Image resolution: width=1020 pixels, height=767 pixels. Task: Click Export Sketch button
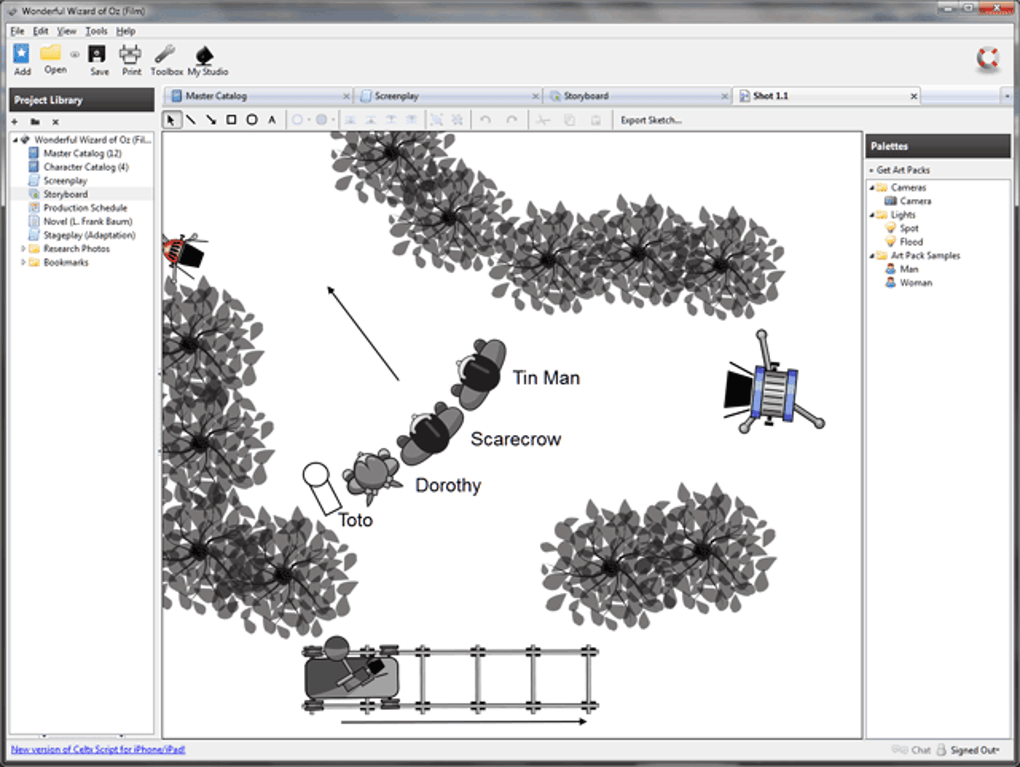(651, 120)
